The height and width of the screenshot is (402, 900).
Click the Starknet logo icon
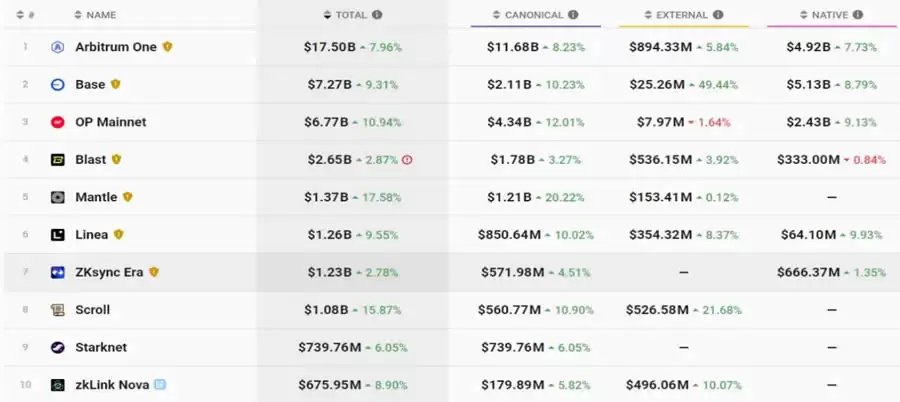pos(57,347)
